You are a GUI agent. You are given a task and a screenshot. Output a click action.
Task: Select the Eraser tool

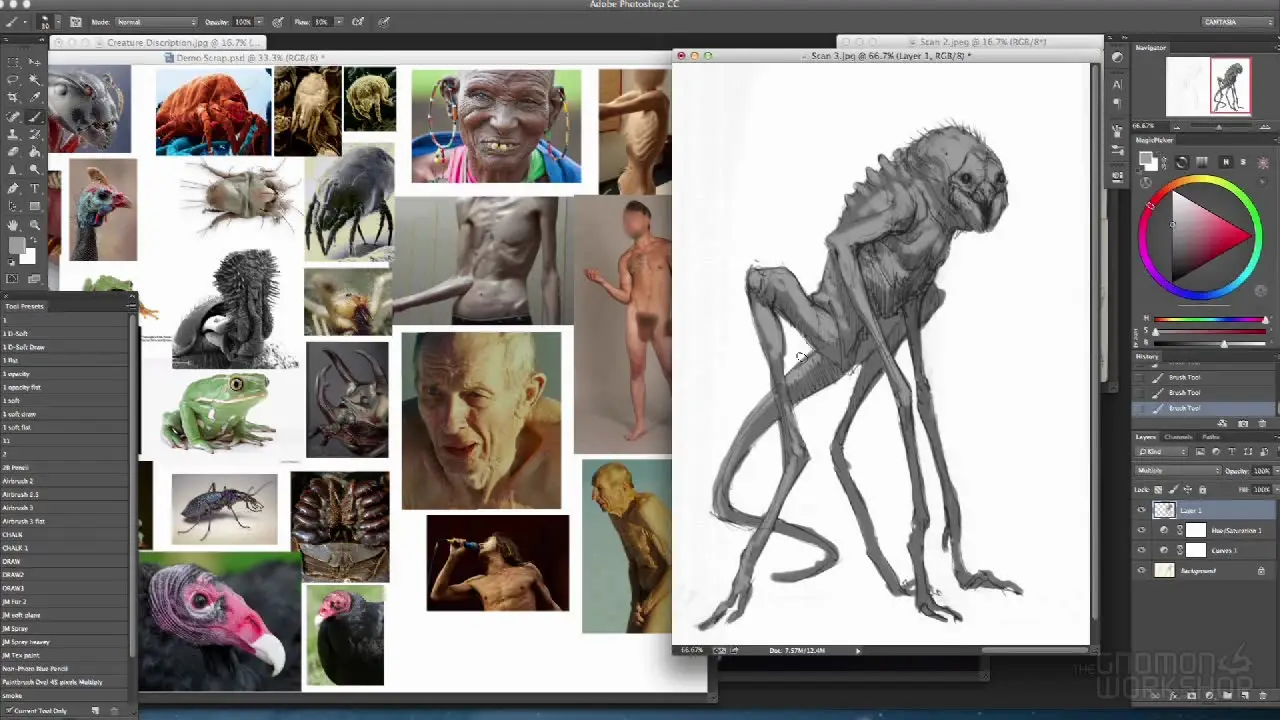point(13,152)
